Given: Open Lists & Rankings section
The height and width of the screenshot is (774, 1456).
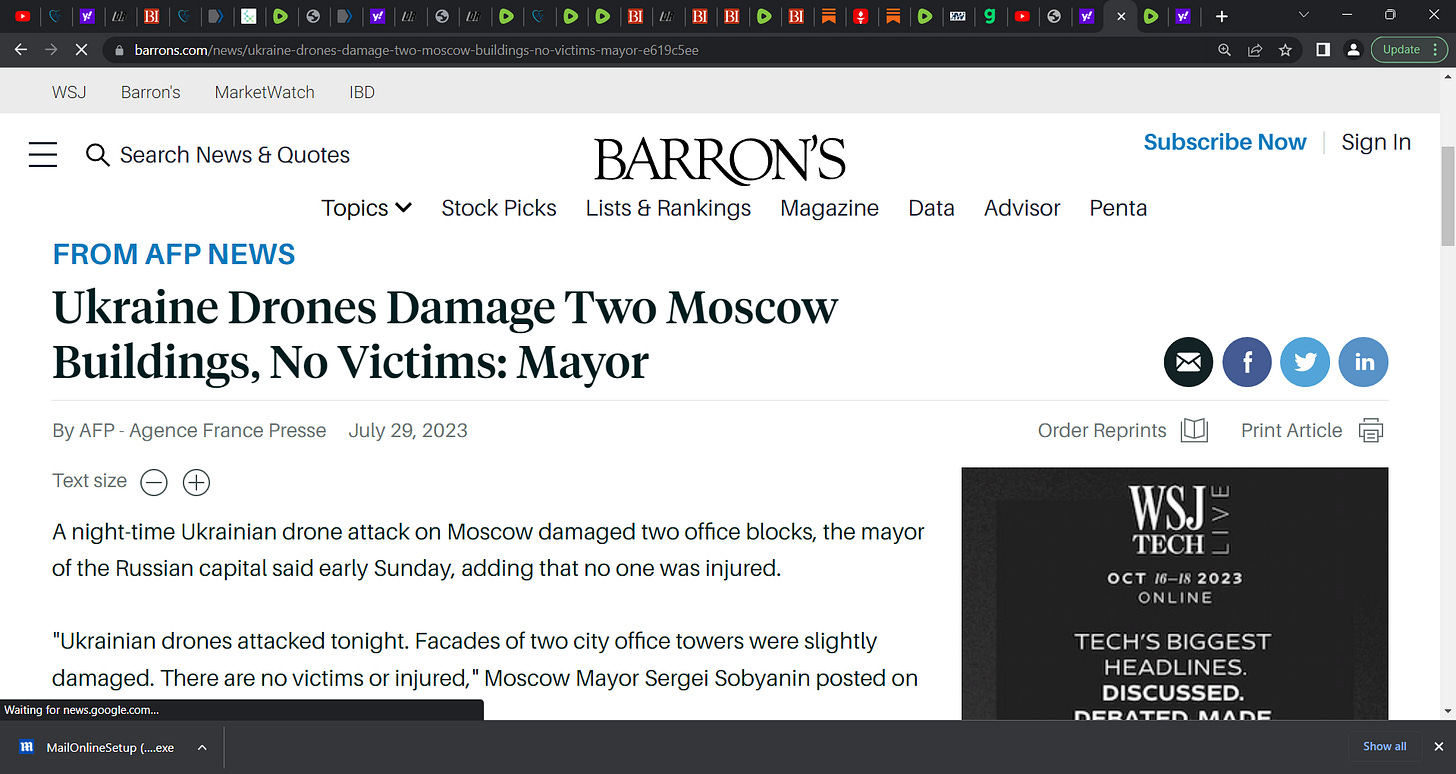Looking at the screenshot, I should click(x=668, y=208).
